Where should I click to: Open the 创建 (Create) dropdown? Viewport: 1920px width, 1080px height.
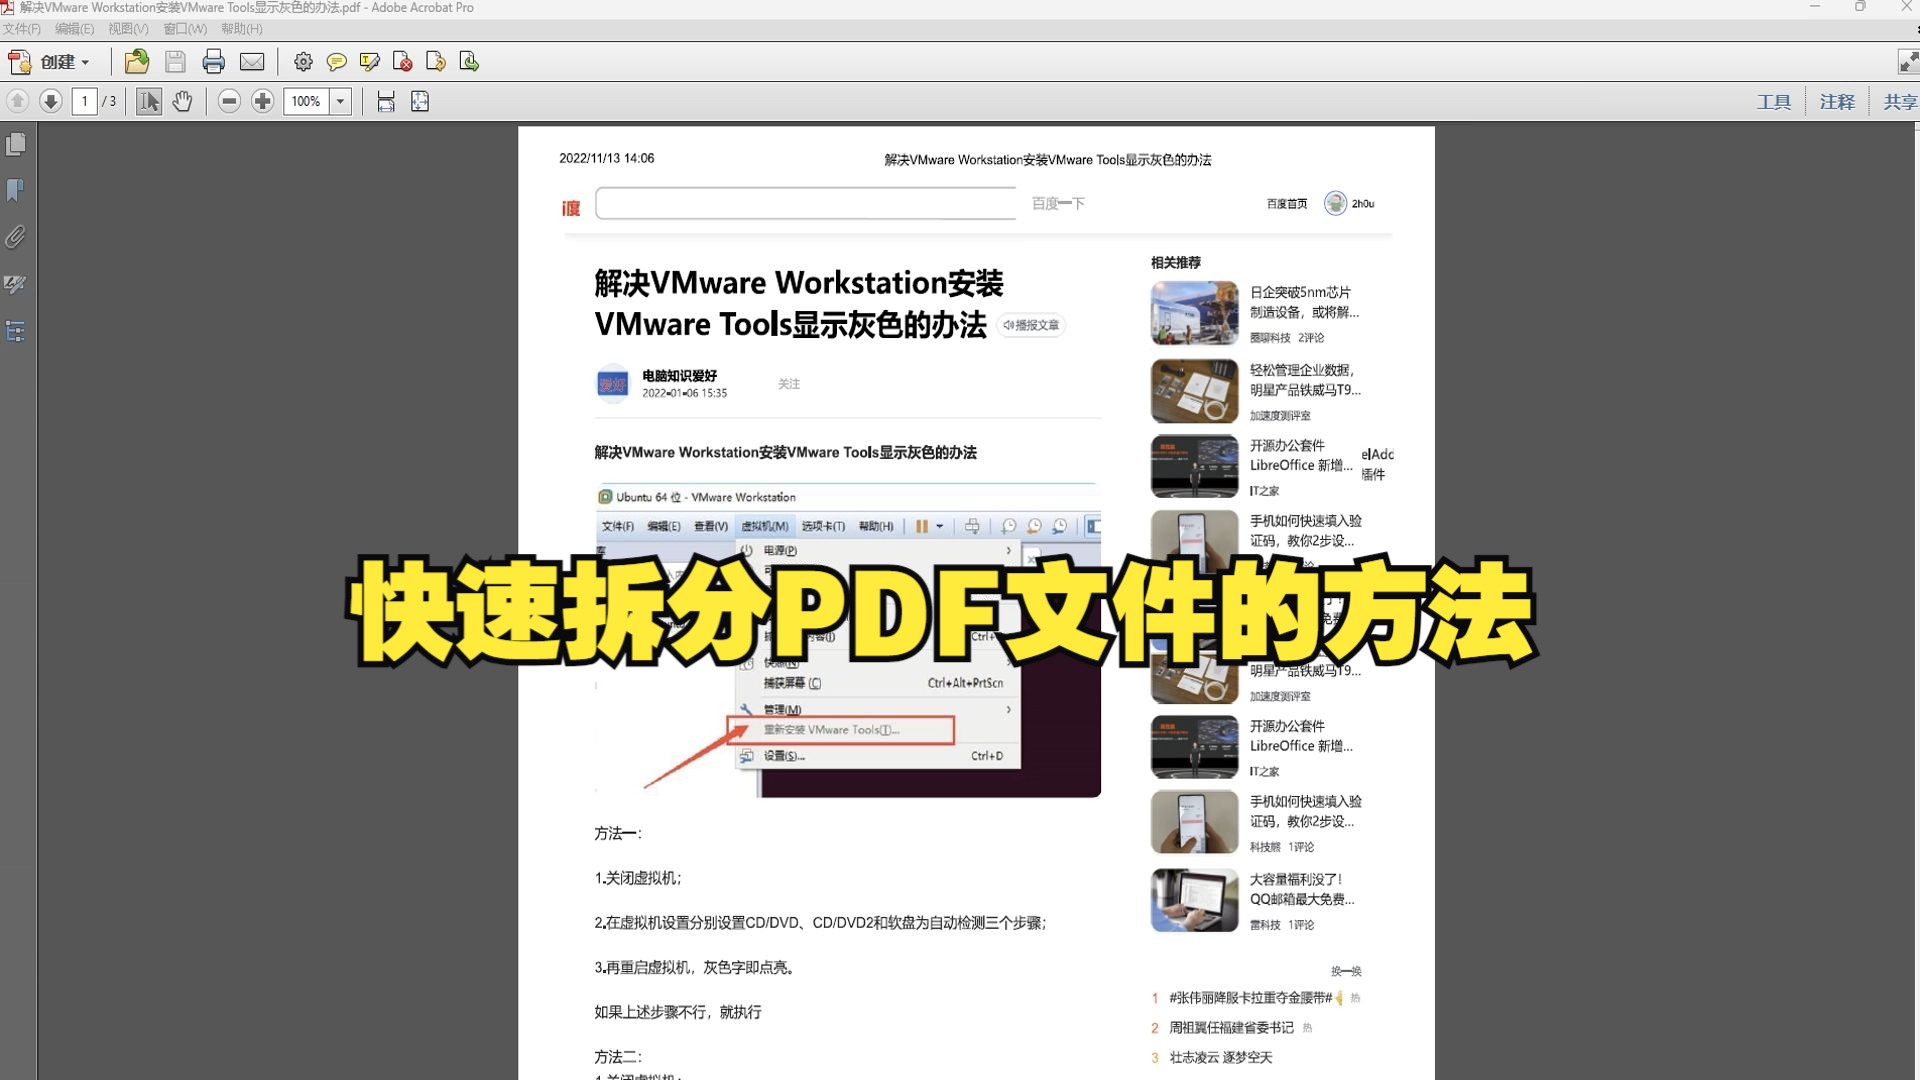pos(62,61)
